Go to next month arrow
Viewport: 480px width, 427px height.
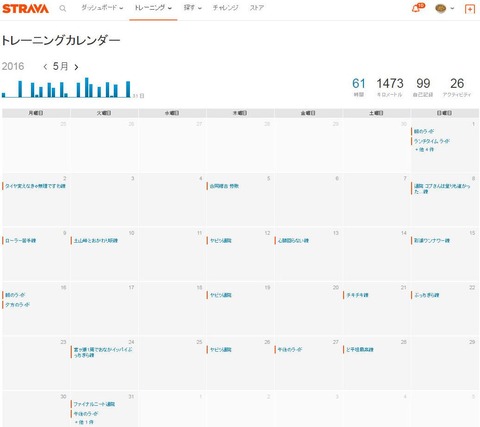click(76, 67)
